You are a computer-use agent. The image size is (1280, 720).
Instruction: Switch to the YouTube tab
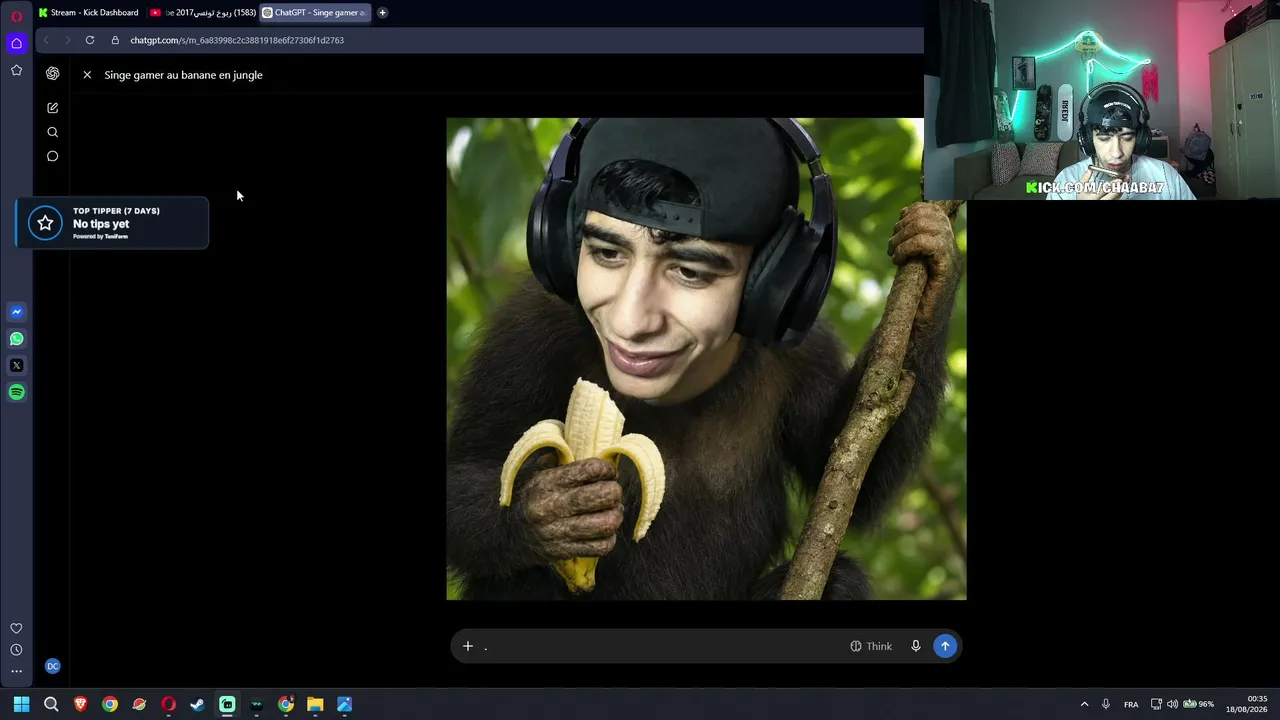click(202, 13)
